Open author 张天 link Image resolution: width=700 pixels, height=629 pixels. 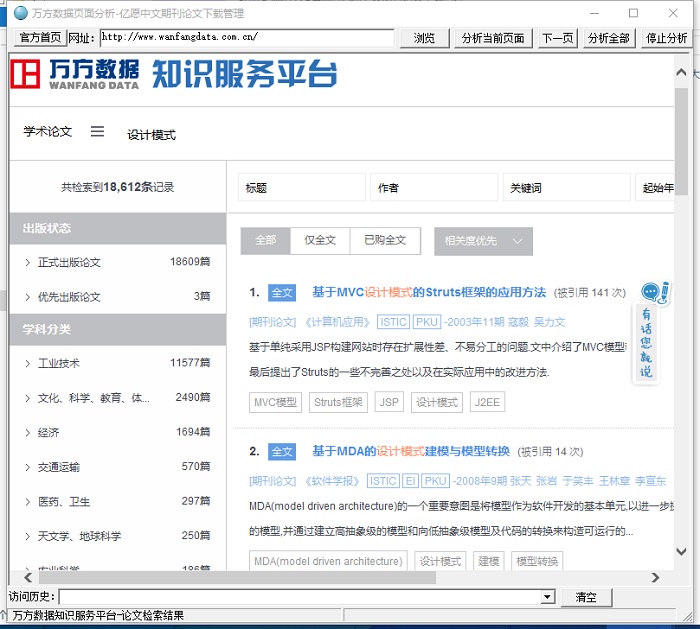[x=521, y=481]
